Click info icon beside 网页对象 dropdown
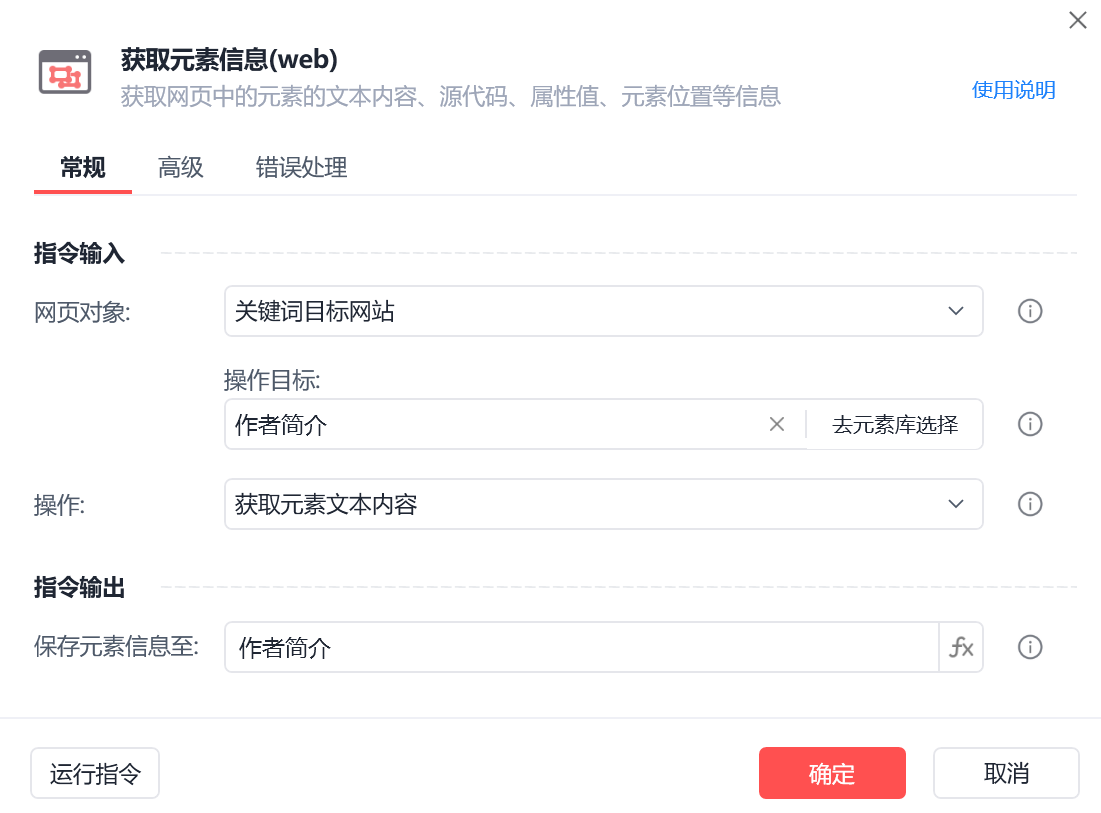 click(1030, 311)
